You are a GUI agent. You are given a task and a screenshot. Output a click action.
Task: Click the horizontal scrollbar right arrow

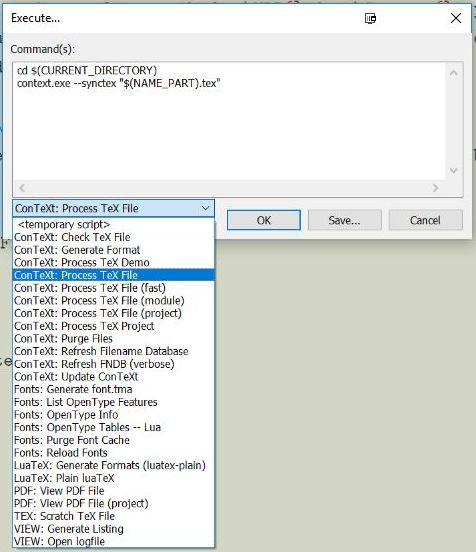436,188
